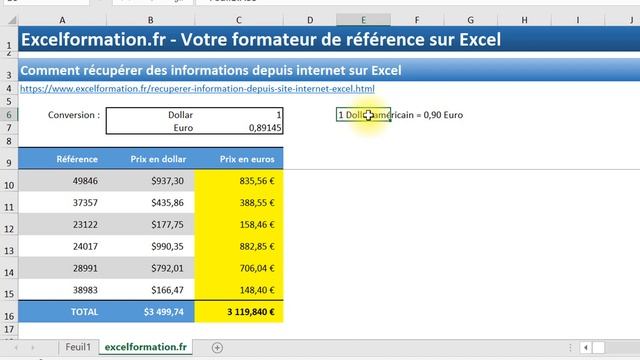Select reference cell 37357
Screen dimensions: 640x360
[x=62, y=202]
